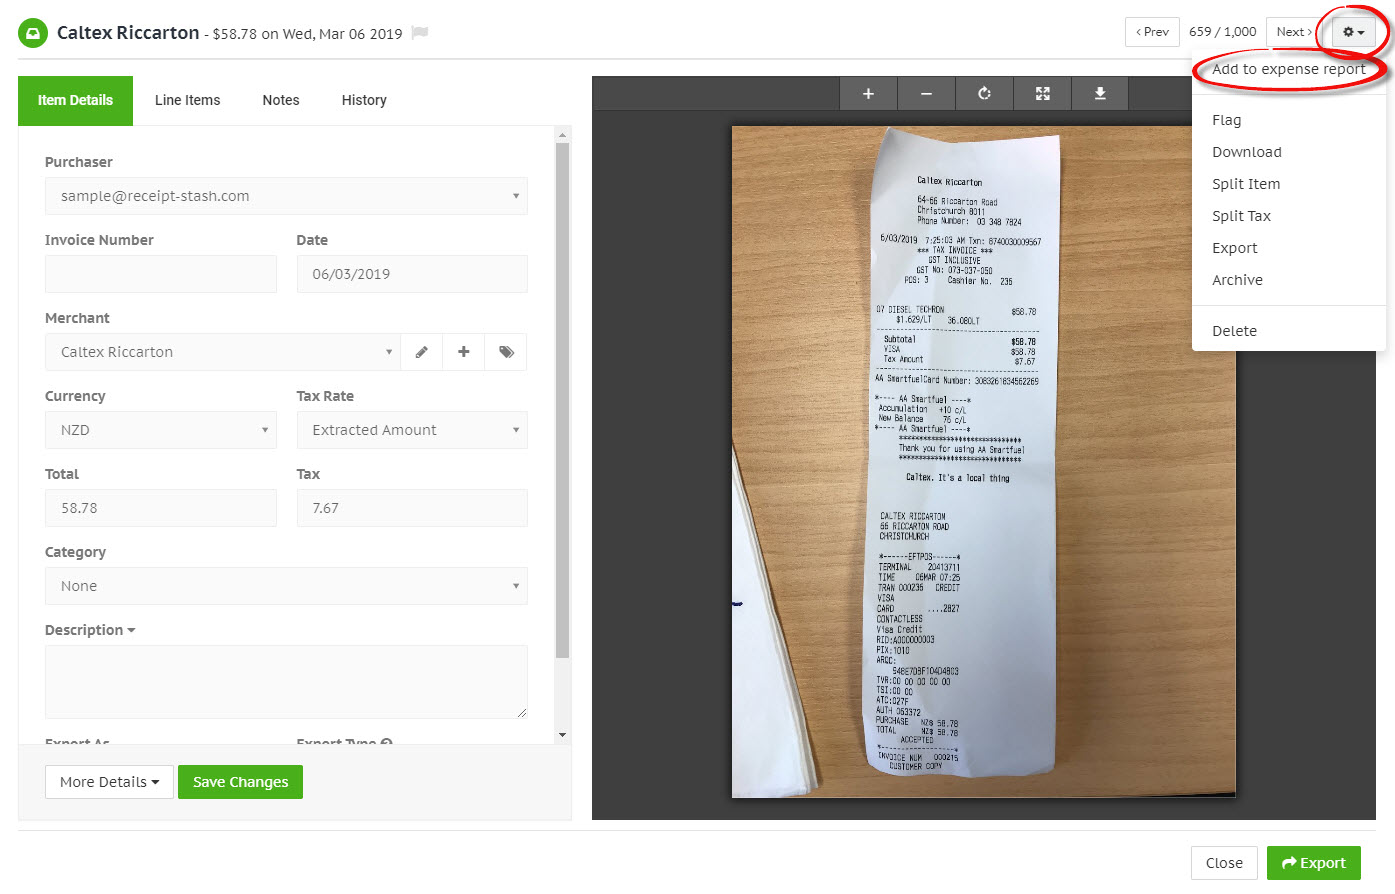
Task: Save changes to the item details
Action: pyautogui.click(x=240, y=781)
